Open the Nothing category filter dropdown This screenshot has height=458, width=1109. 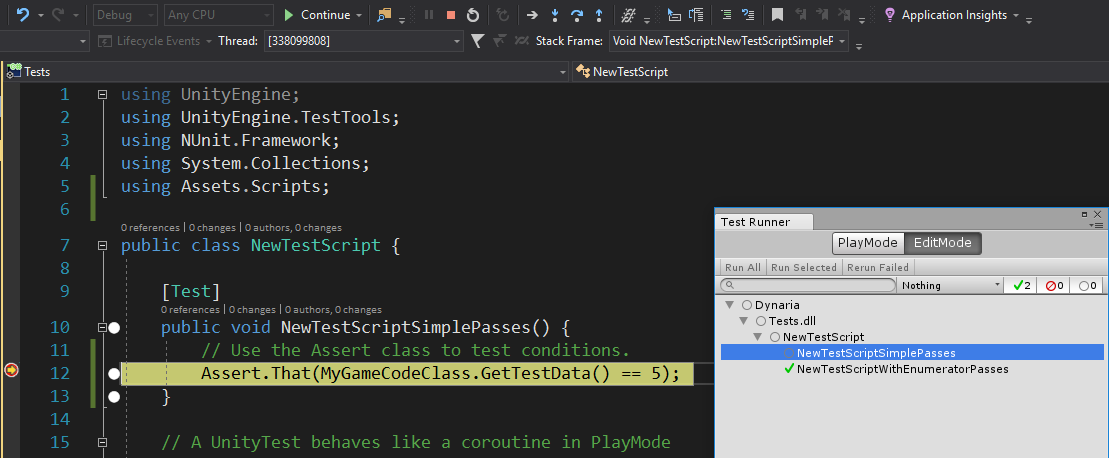click(951, 286)
